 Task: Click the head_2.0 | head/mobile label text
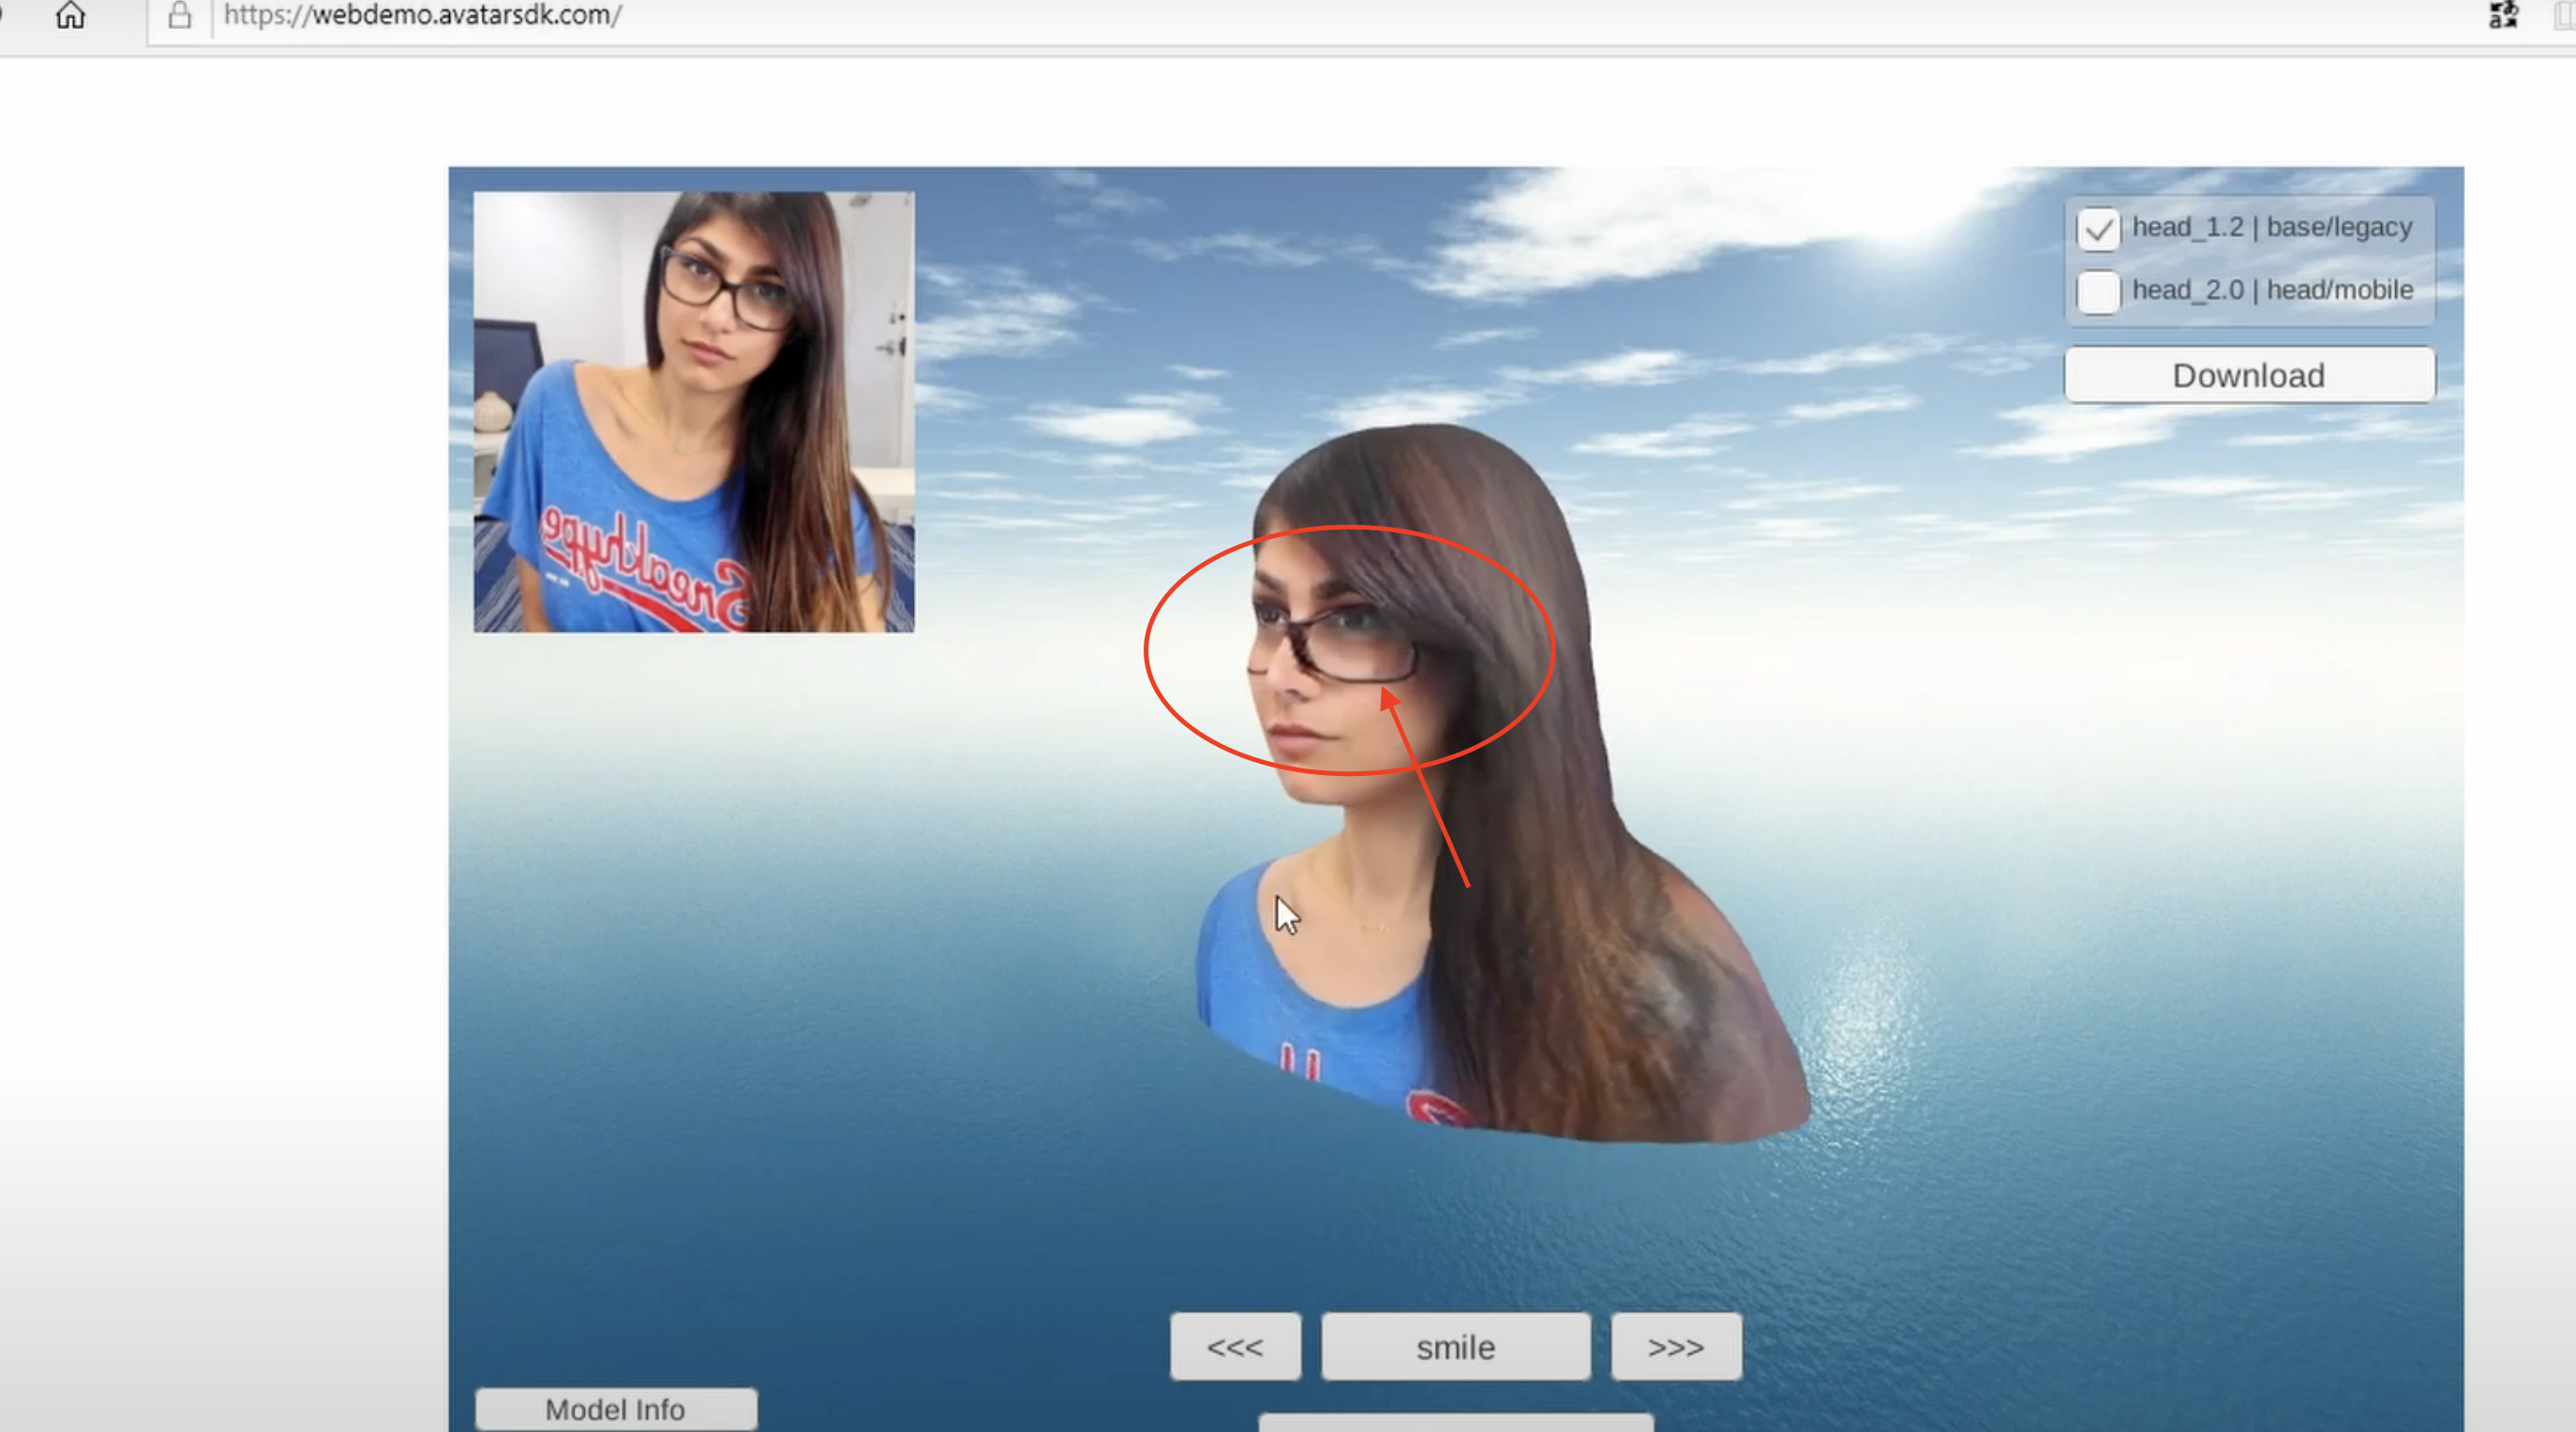click(2272, 290)
